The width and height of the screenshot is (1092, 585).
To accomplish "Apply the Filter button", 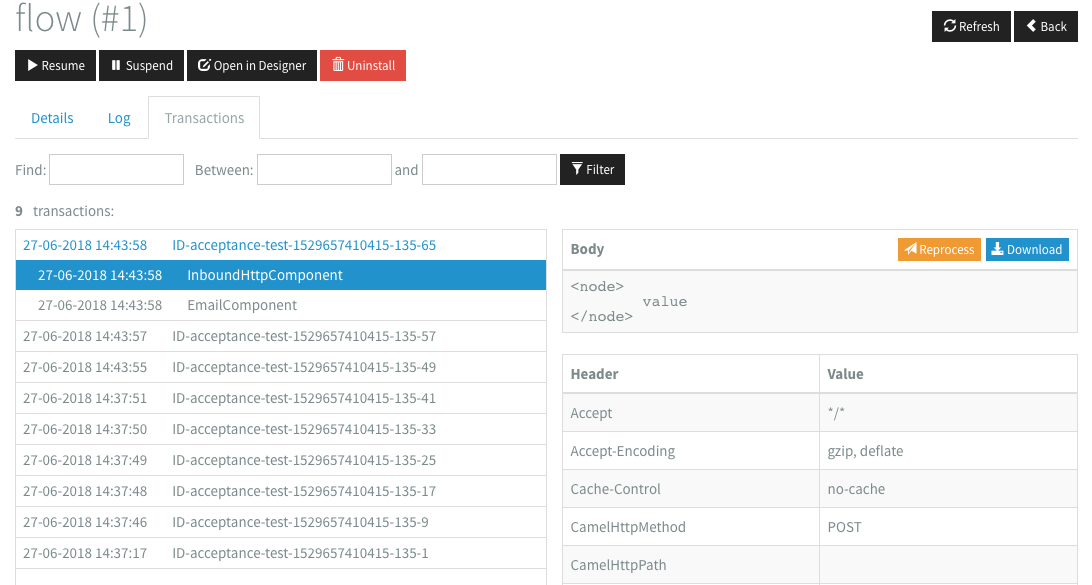I will 592,169.
